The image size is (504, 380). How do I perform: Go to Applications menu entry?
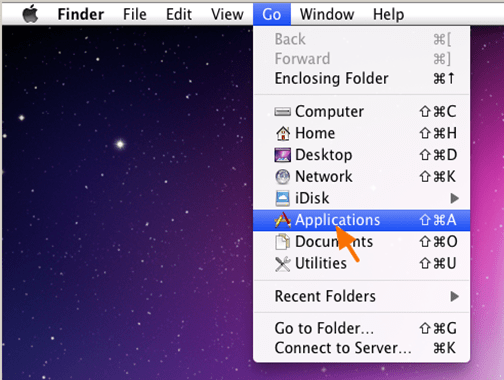point(362,220)
